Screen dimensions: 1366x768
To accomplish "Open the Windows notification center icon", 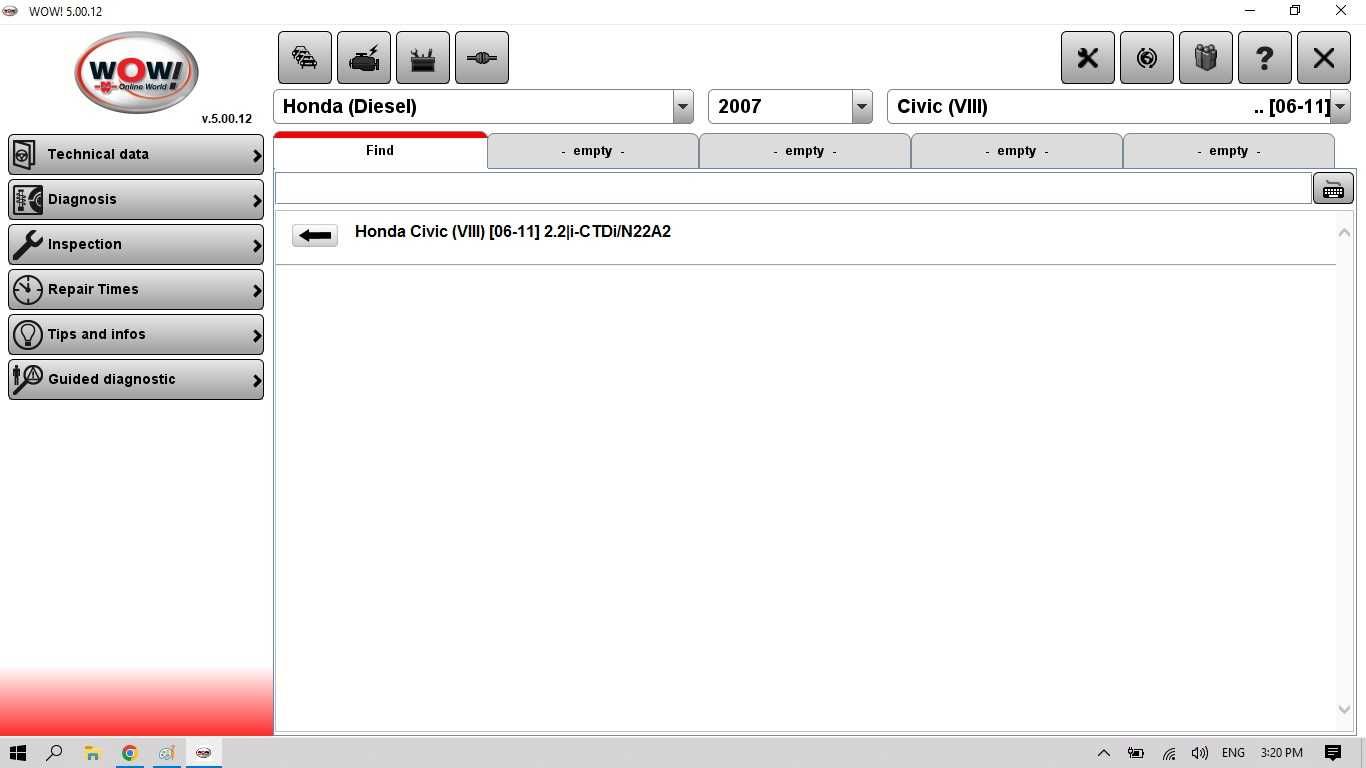I will pyautogui.click(x=1333, y=753).
